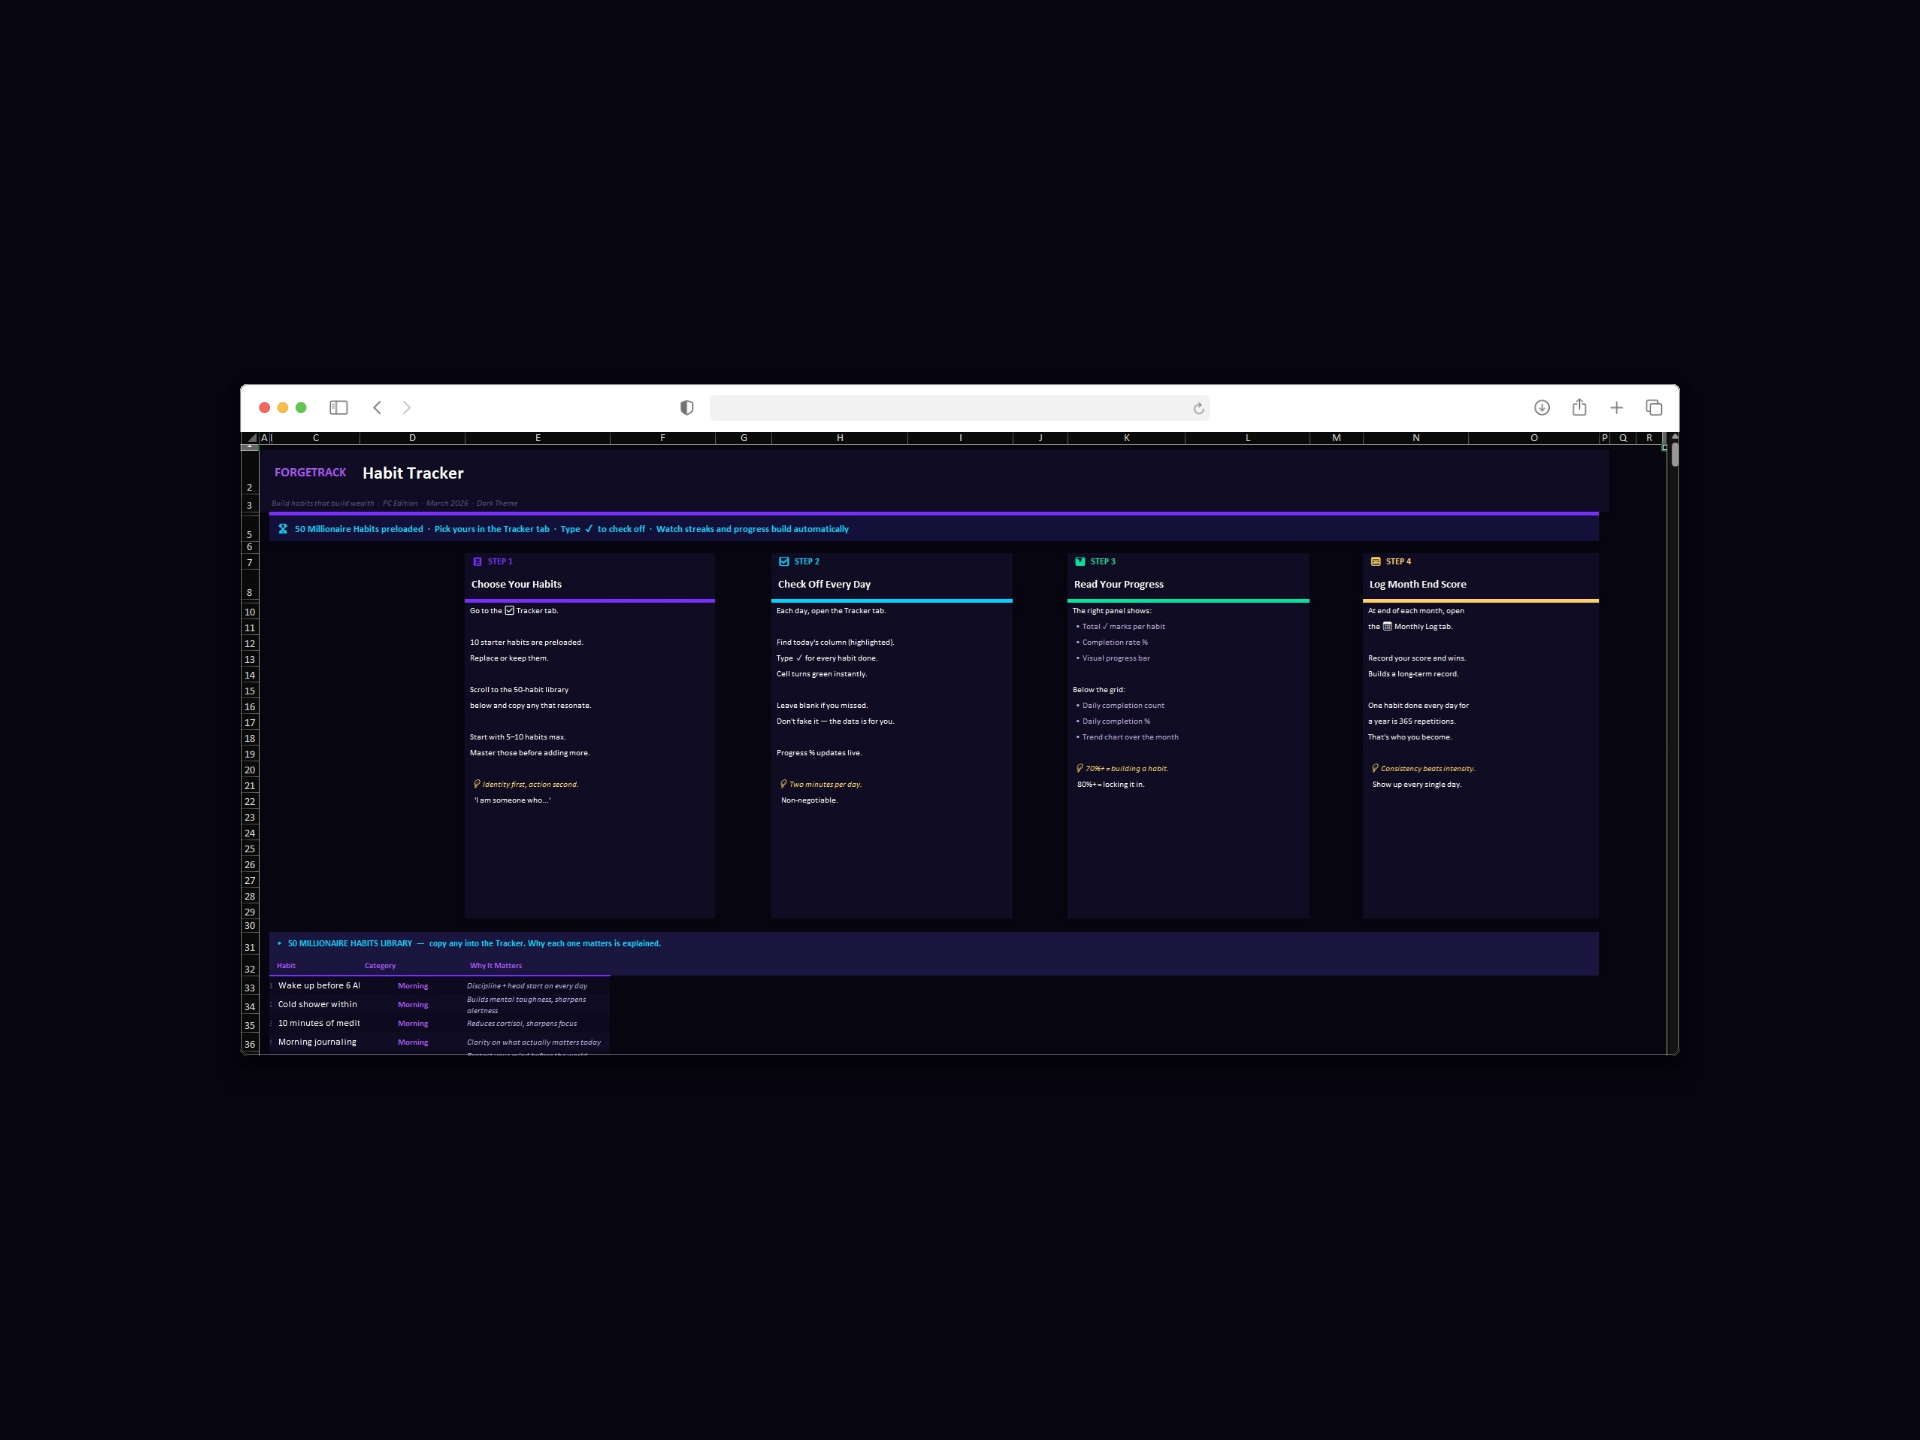Go back with the left chevron
The image size is (1920, 1440).
[x=377, y=408]
